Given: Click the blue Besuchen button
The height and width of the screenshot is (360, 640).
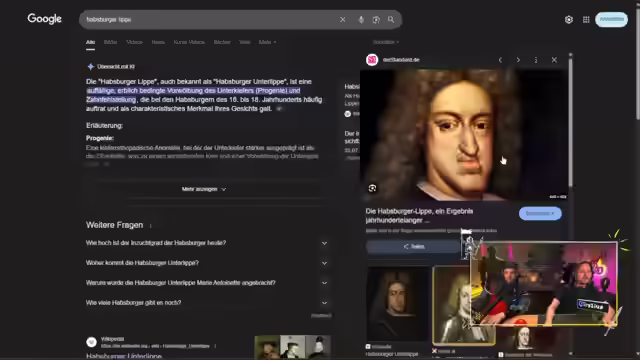Looking at the screenshot, I should pos(540,213).
